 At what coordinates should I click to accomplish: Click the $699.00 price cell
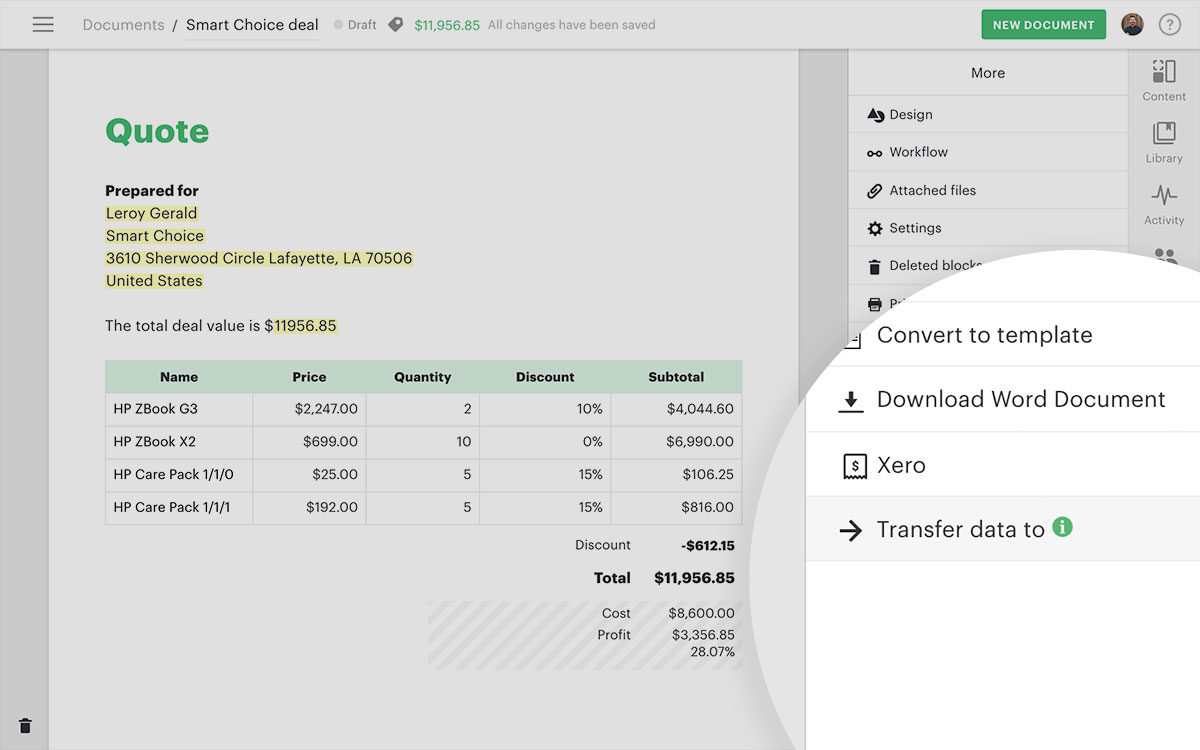click(x=309, y=441)
